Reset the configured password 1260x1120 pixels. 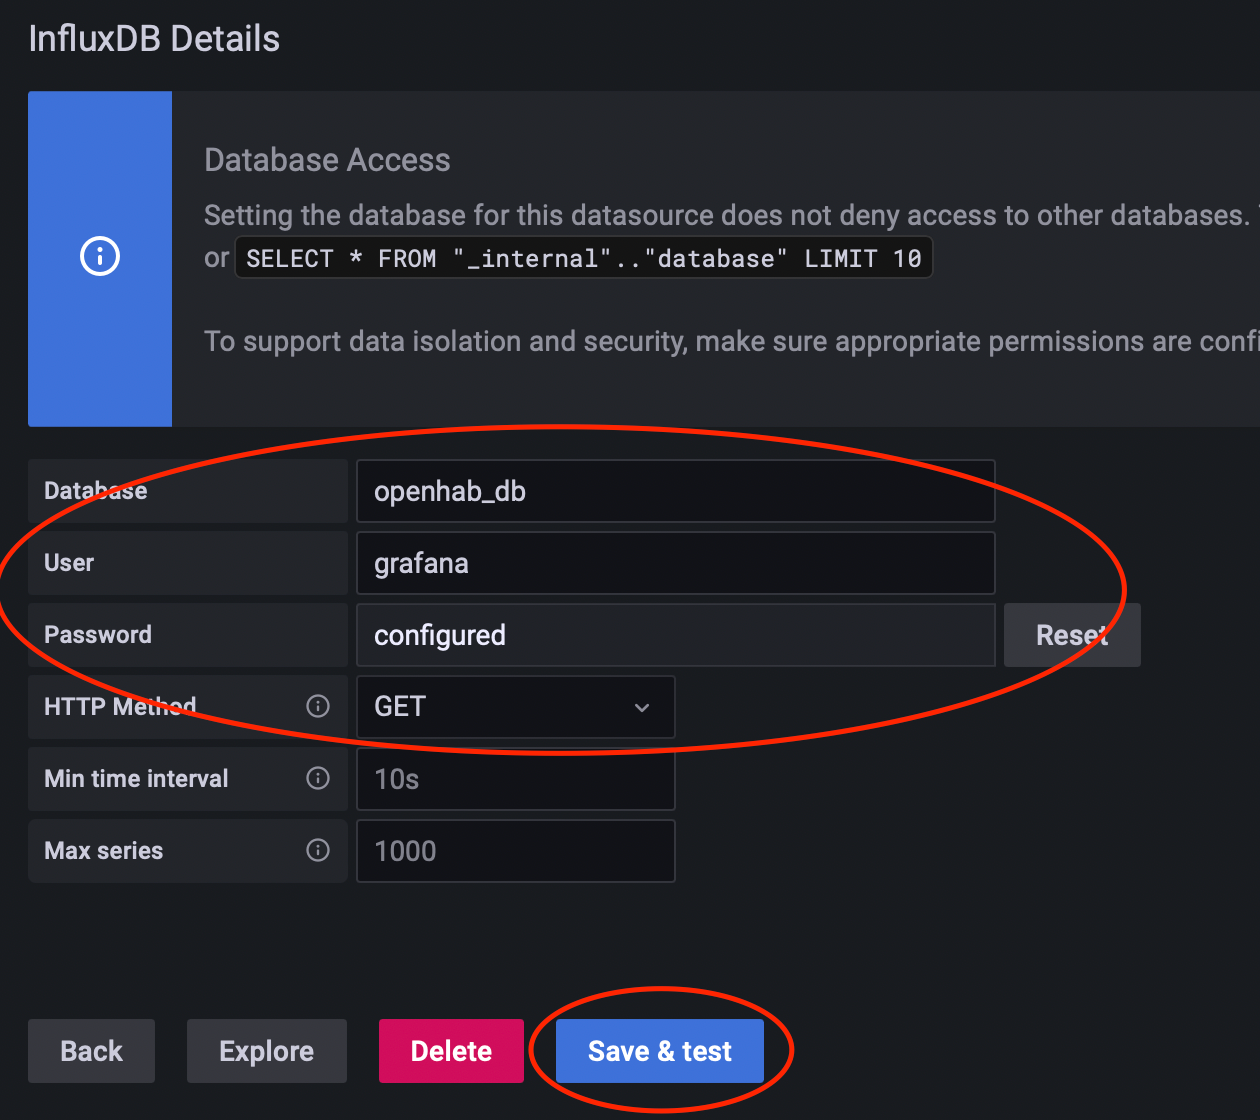coord(1072,635)
